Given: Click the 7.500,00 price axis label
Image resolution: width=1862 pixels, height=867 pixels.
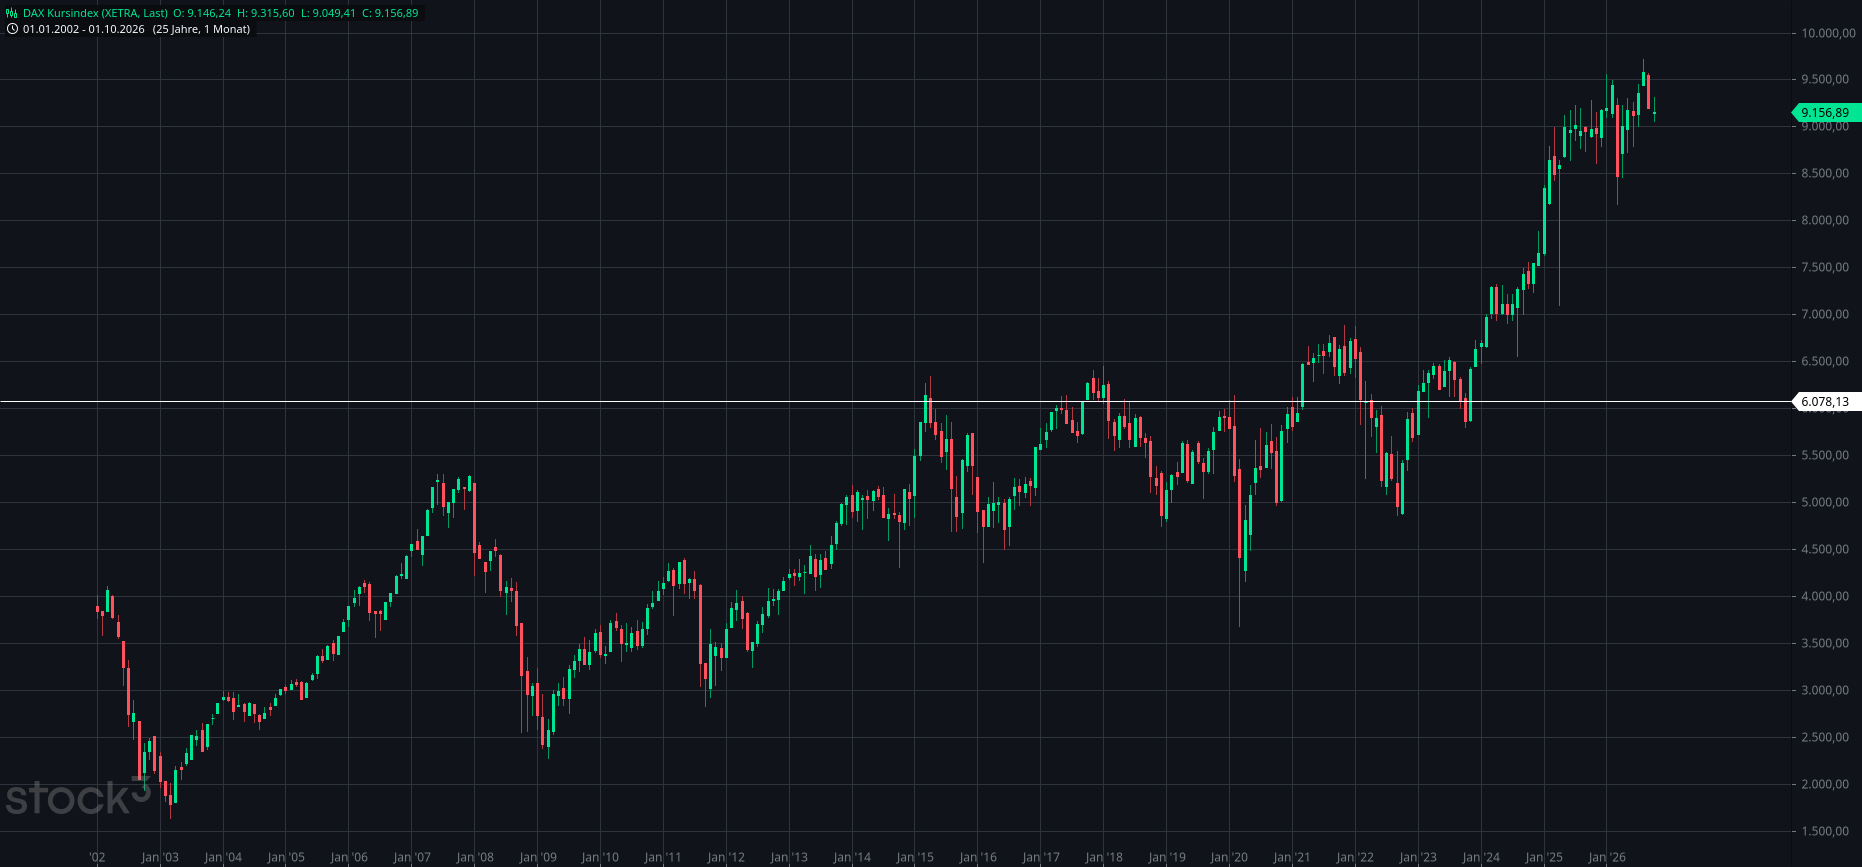Looking at the screenshot, I should 1825,267.
